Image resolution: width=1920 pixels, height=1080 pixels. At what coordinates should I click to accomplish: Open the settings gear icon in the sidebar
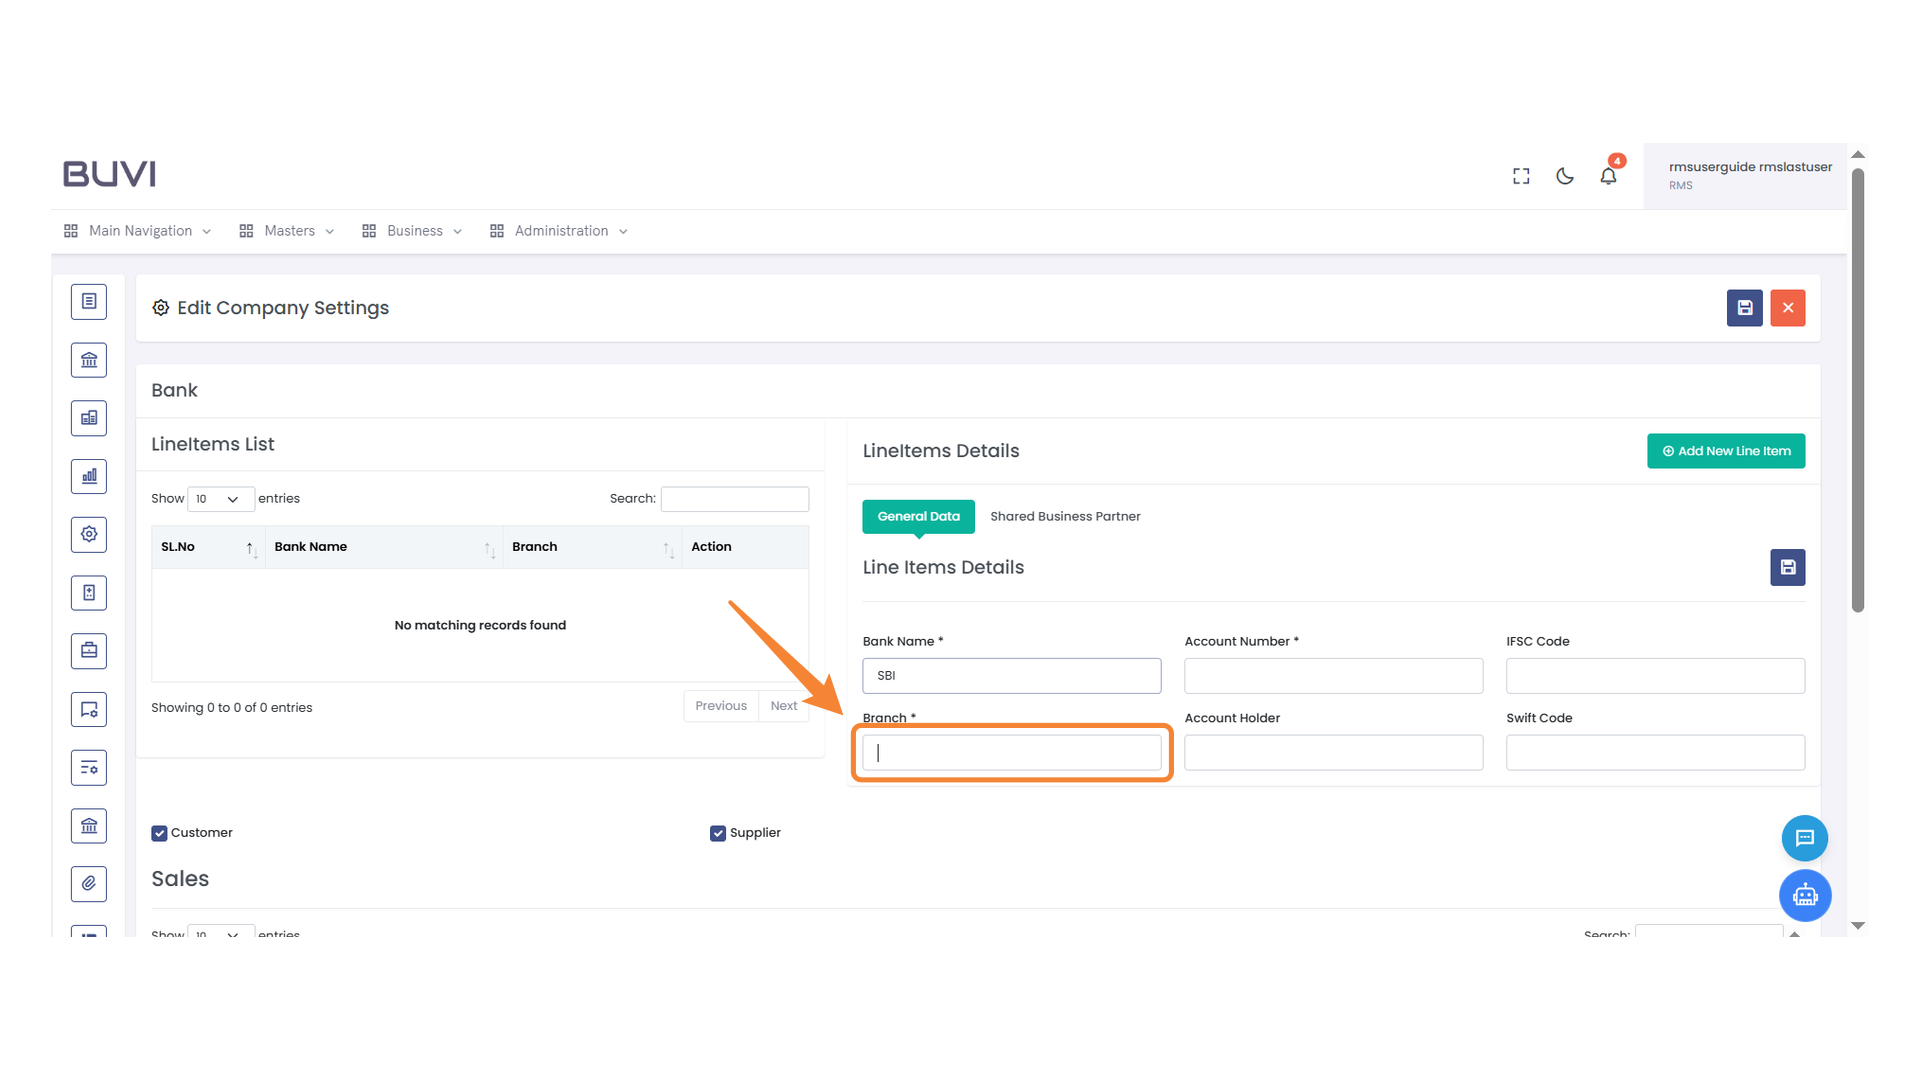tap(88, 534)
